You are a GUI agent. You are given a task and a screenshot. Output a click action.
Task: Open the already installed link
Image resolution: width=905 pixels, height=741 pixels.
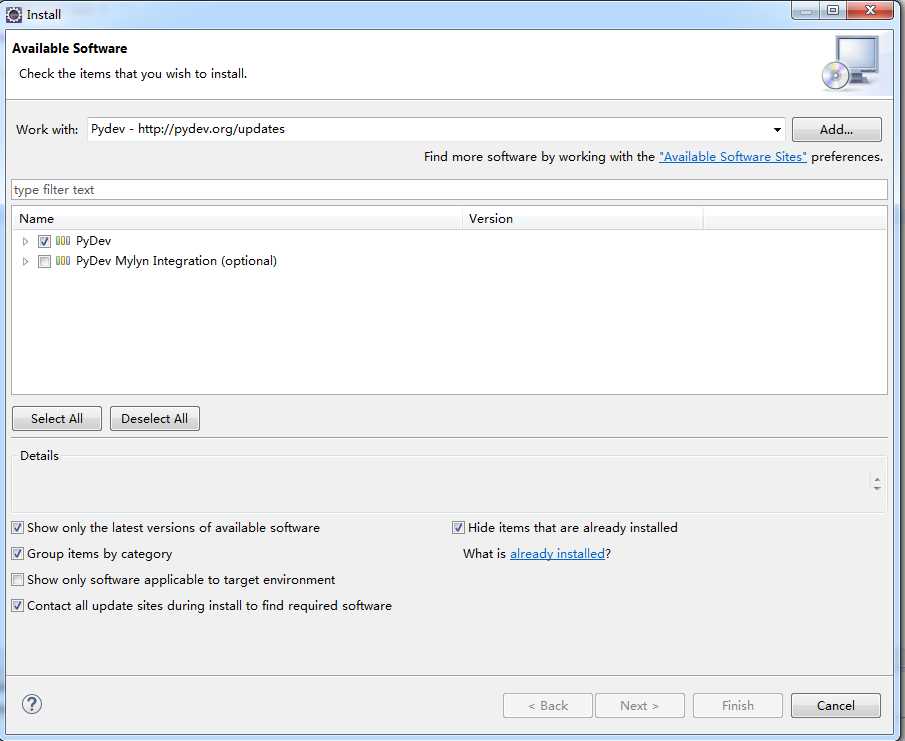tap(557, 553)
